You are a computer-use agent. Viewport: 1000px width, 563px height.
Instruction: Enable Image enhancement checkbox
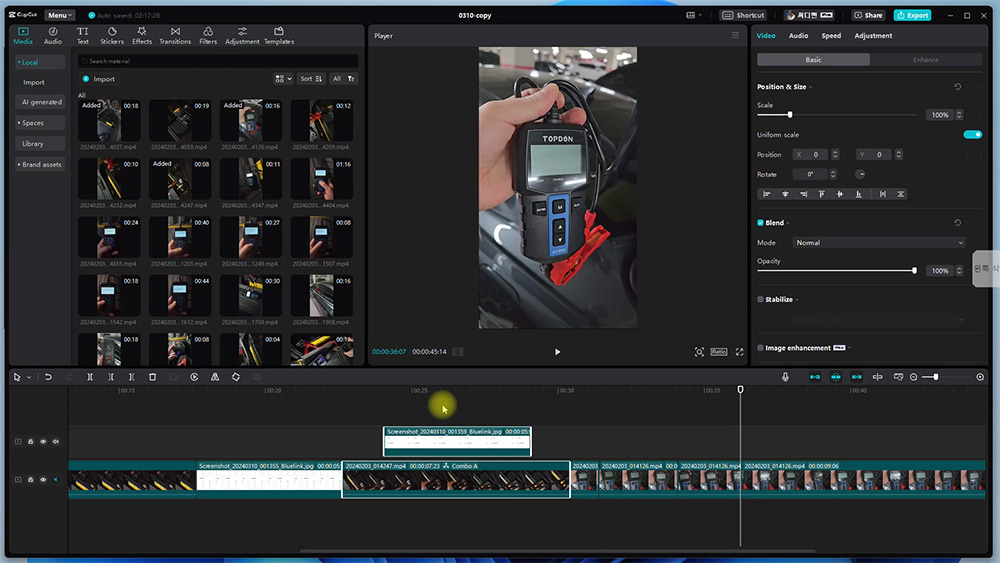[x=760, y=348]
